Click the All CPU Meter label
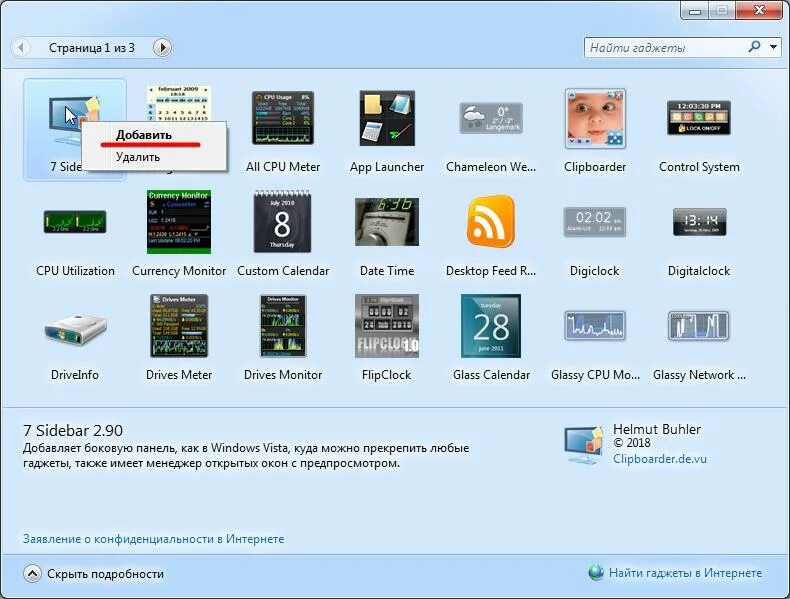 tap(283, 167)
